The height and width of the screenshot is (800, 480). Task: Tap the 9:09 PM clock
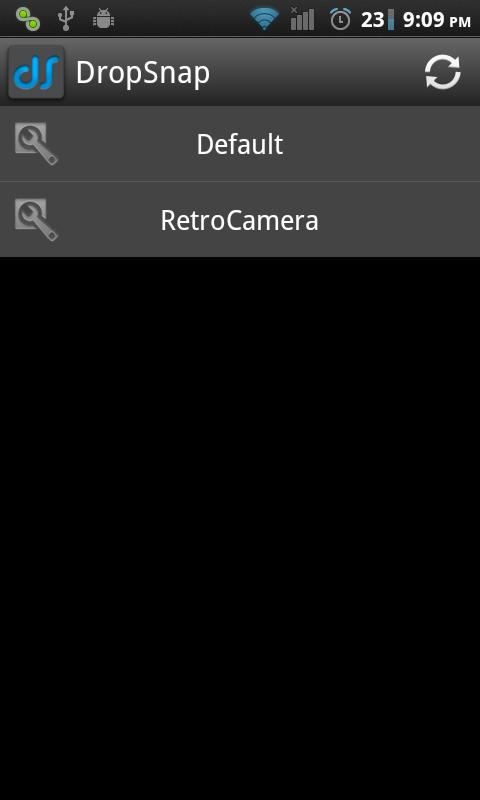(x=437, y=20)
